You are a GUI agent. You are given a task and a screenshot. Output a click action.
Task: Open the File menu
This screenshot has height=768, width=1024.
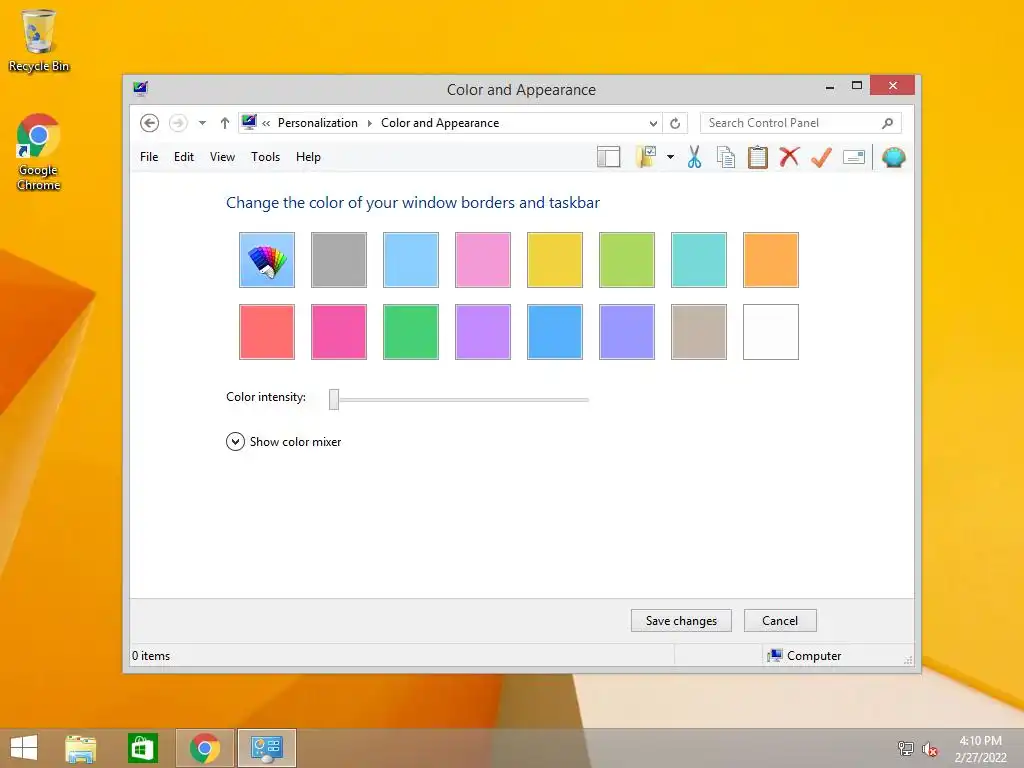[149, 157]
